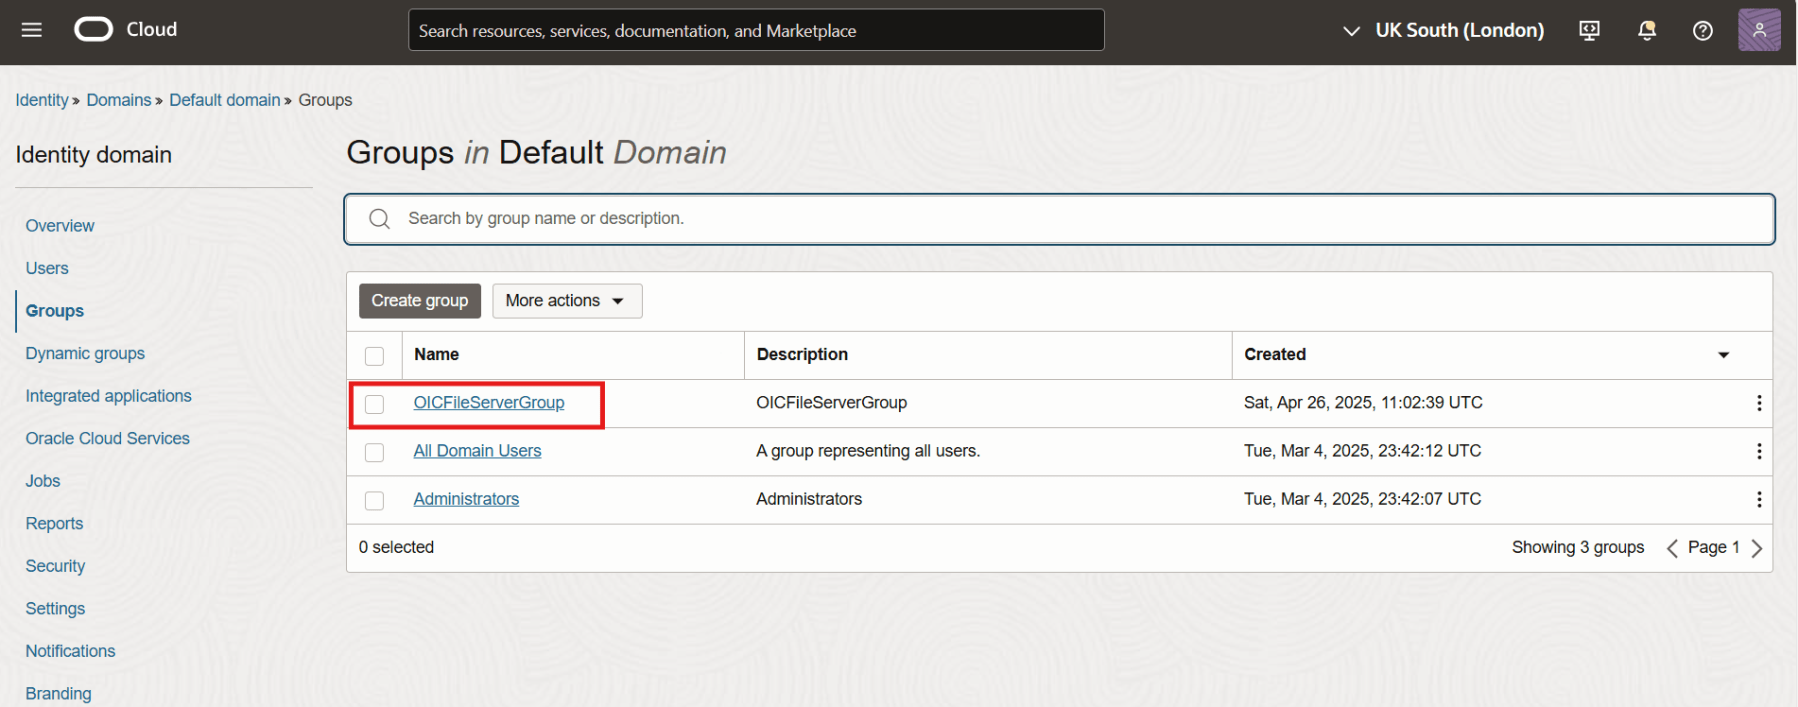Navigate to Users in sidebar

coord(47,268)
